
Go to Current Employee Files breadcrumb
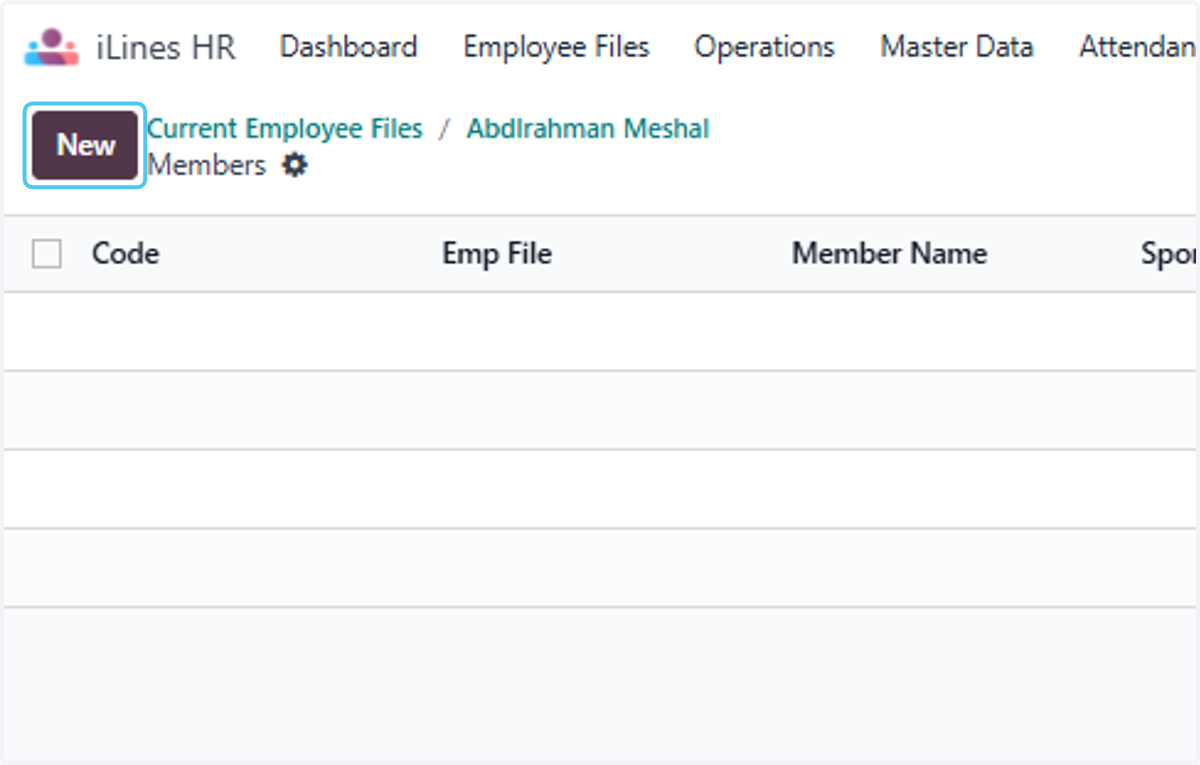[x=285, y=129]
